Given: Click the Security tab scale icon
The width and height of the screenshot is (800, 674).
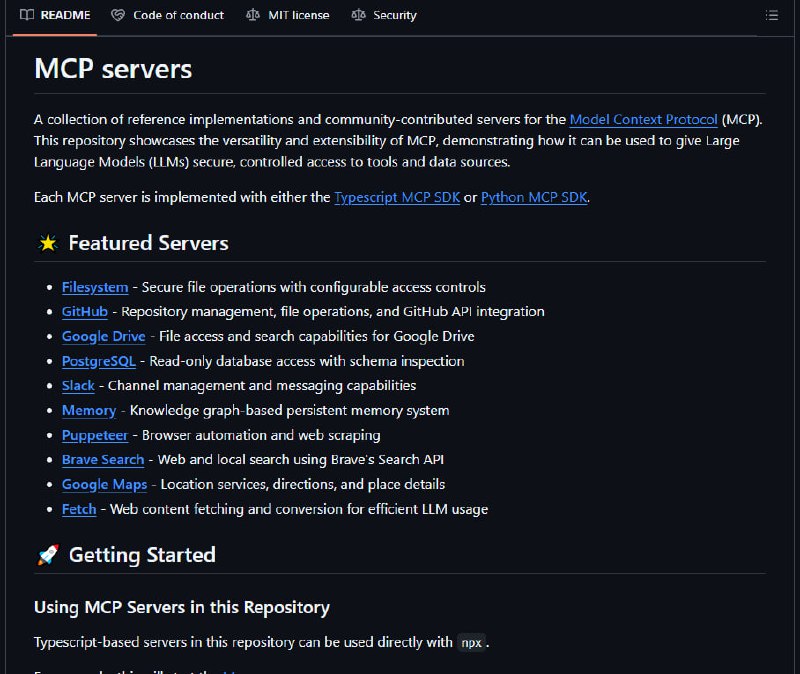Looking at the screenshot, I should (x=358, y=15).
